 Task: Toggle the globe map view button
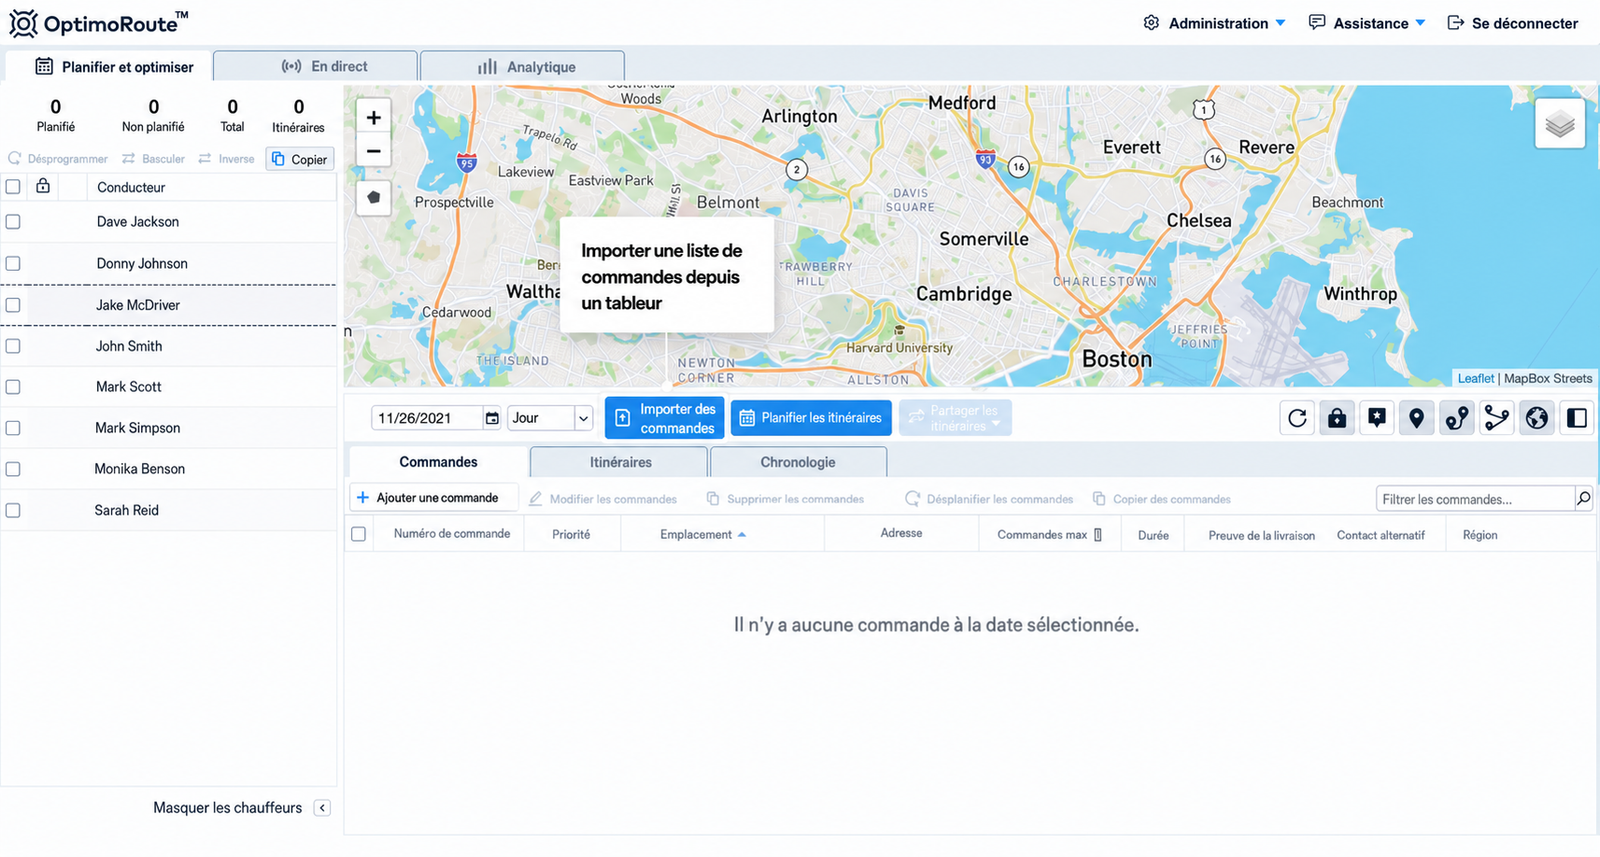coord(1537,418)
